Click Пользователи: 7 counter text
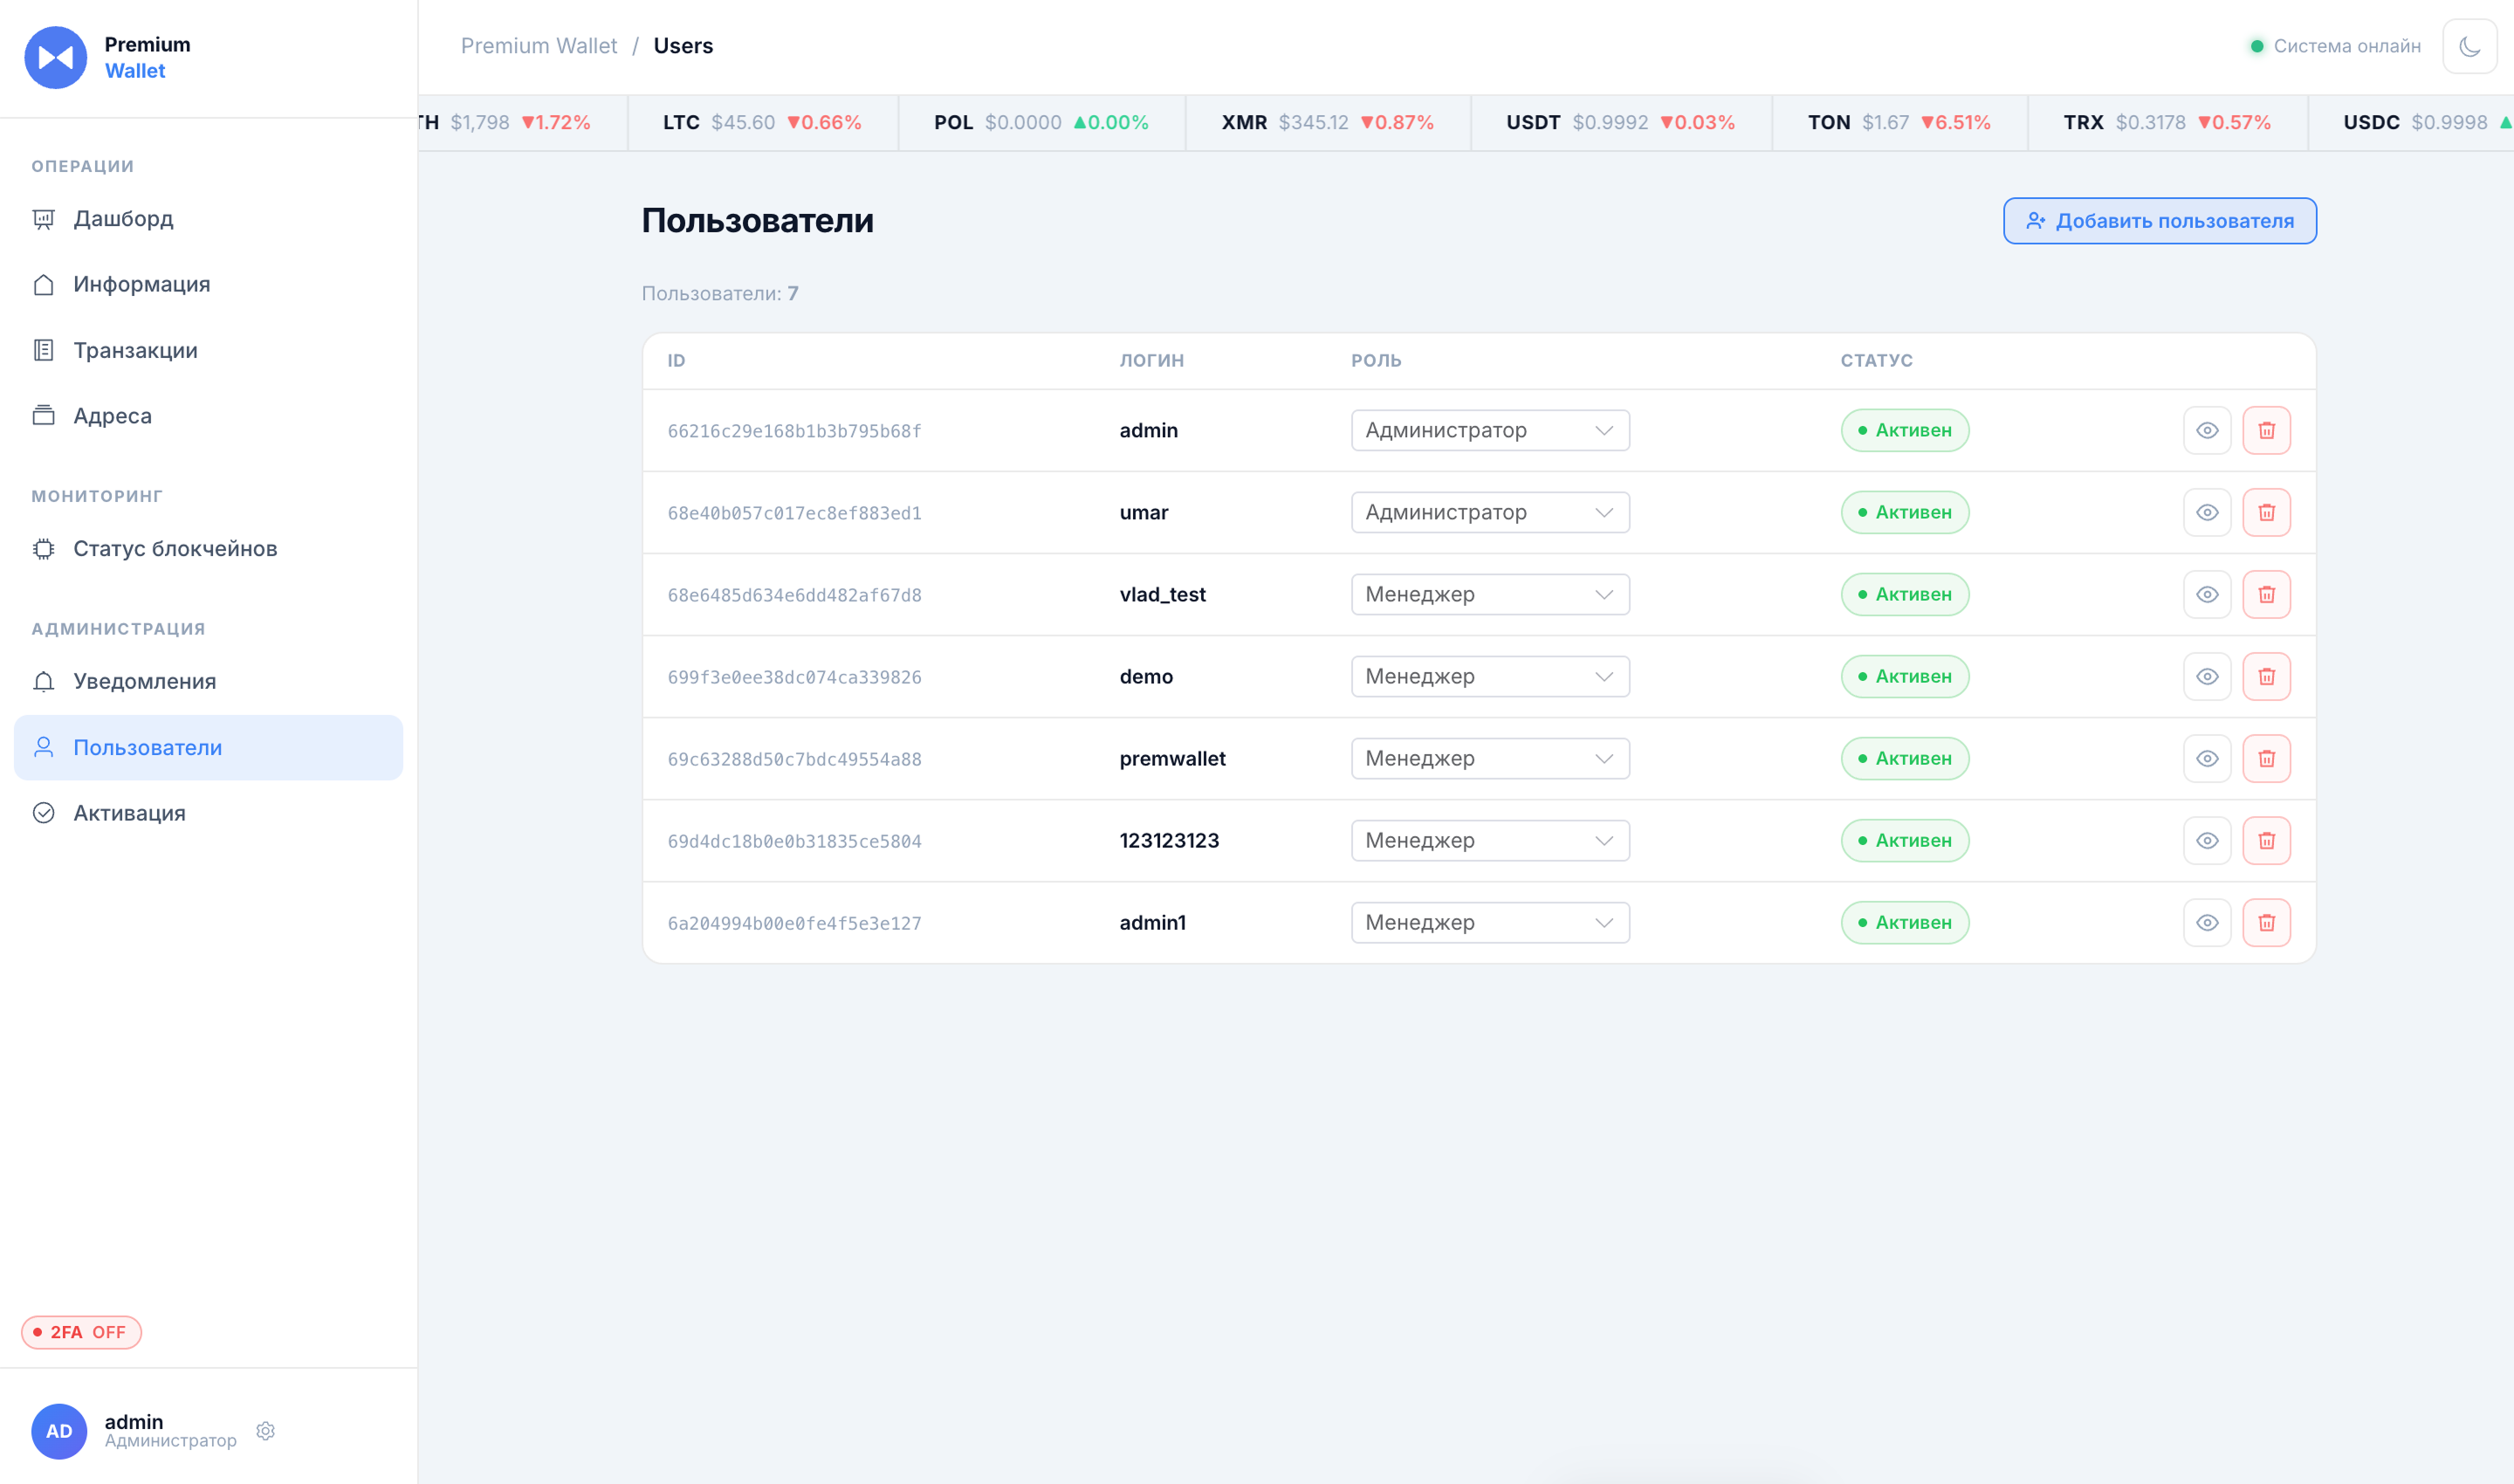Image resolution: width=2514 pixels, height=1484 pixels. [x=720, y=294]
